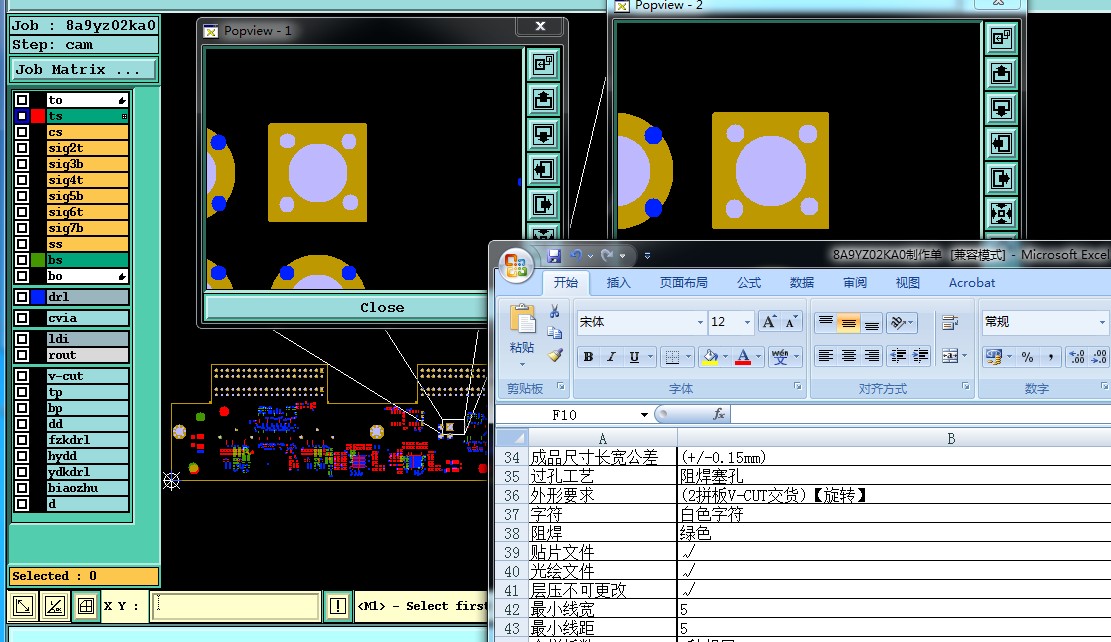This screenshot has height=642, width=1111.
Task: Apply percent style format
Action: 1027,357
